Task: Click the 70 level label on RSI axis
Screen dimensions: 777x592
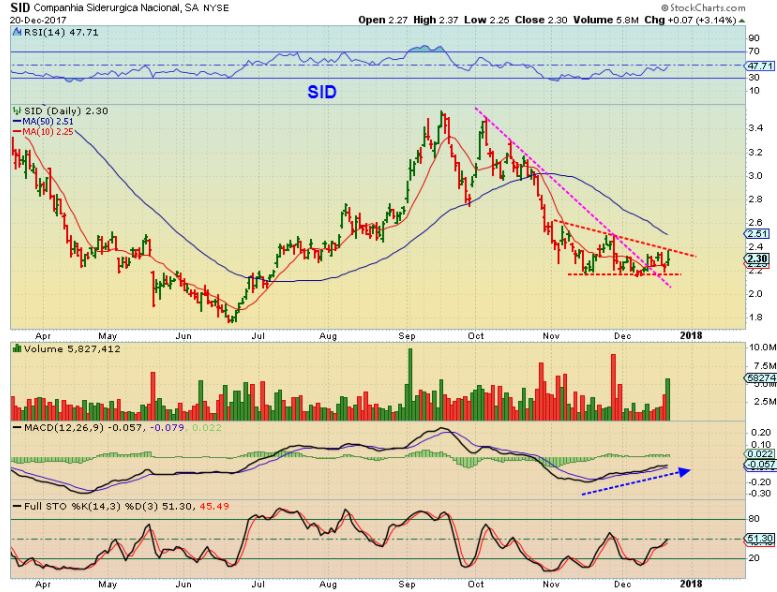Action: (x=754, y=52)
